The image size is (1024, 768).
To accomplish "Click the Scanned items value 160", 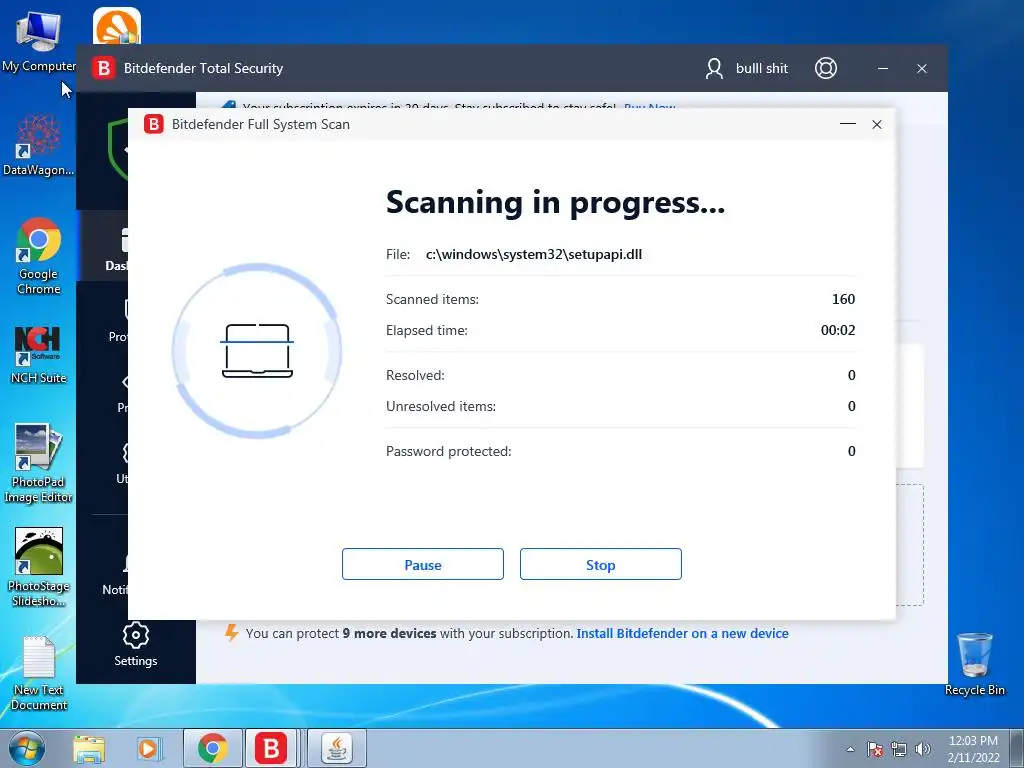I will coord(843,299).
